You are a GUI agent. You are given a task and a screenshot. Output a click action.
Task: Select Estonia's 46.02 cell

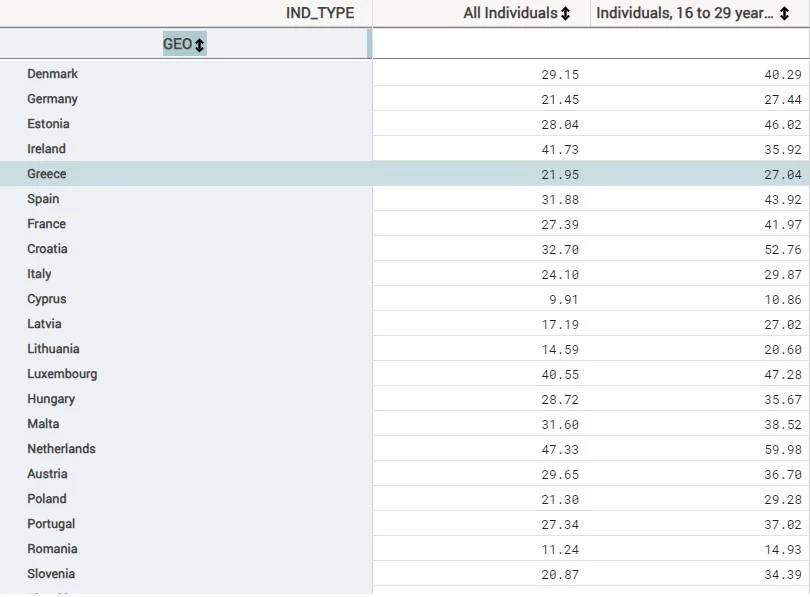781,124
